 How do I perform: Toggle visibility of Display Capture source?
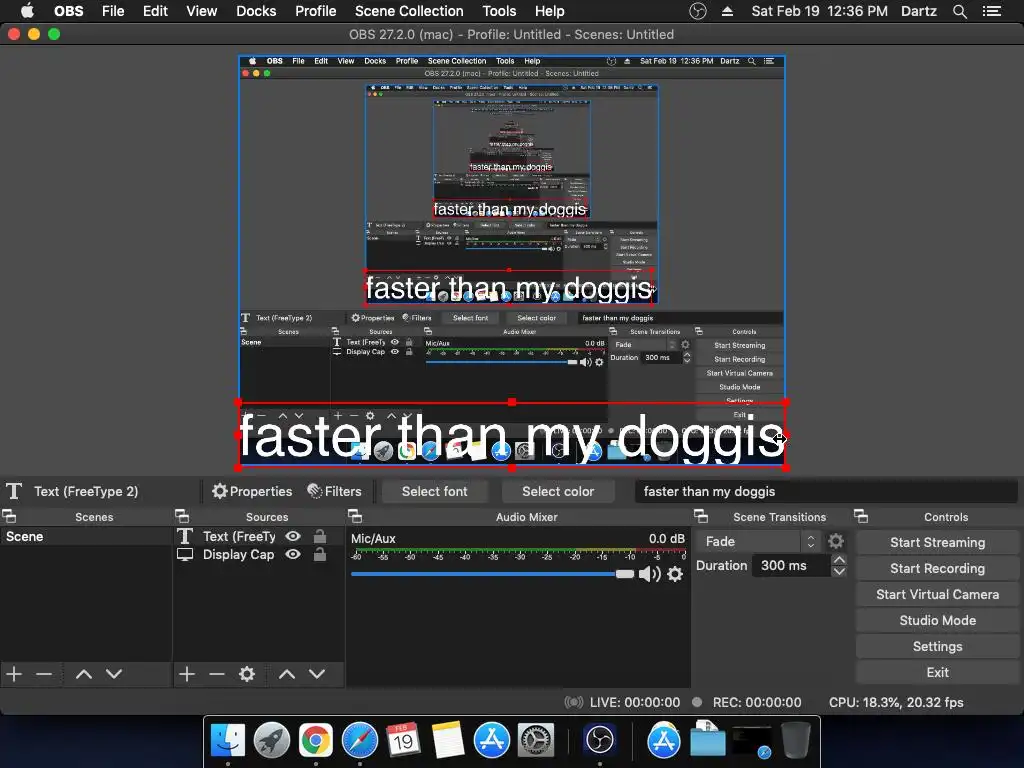293,554
